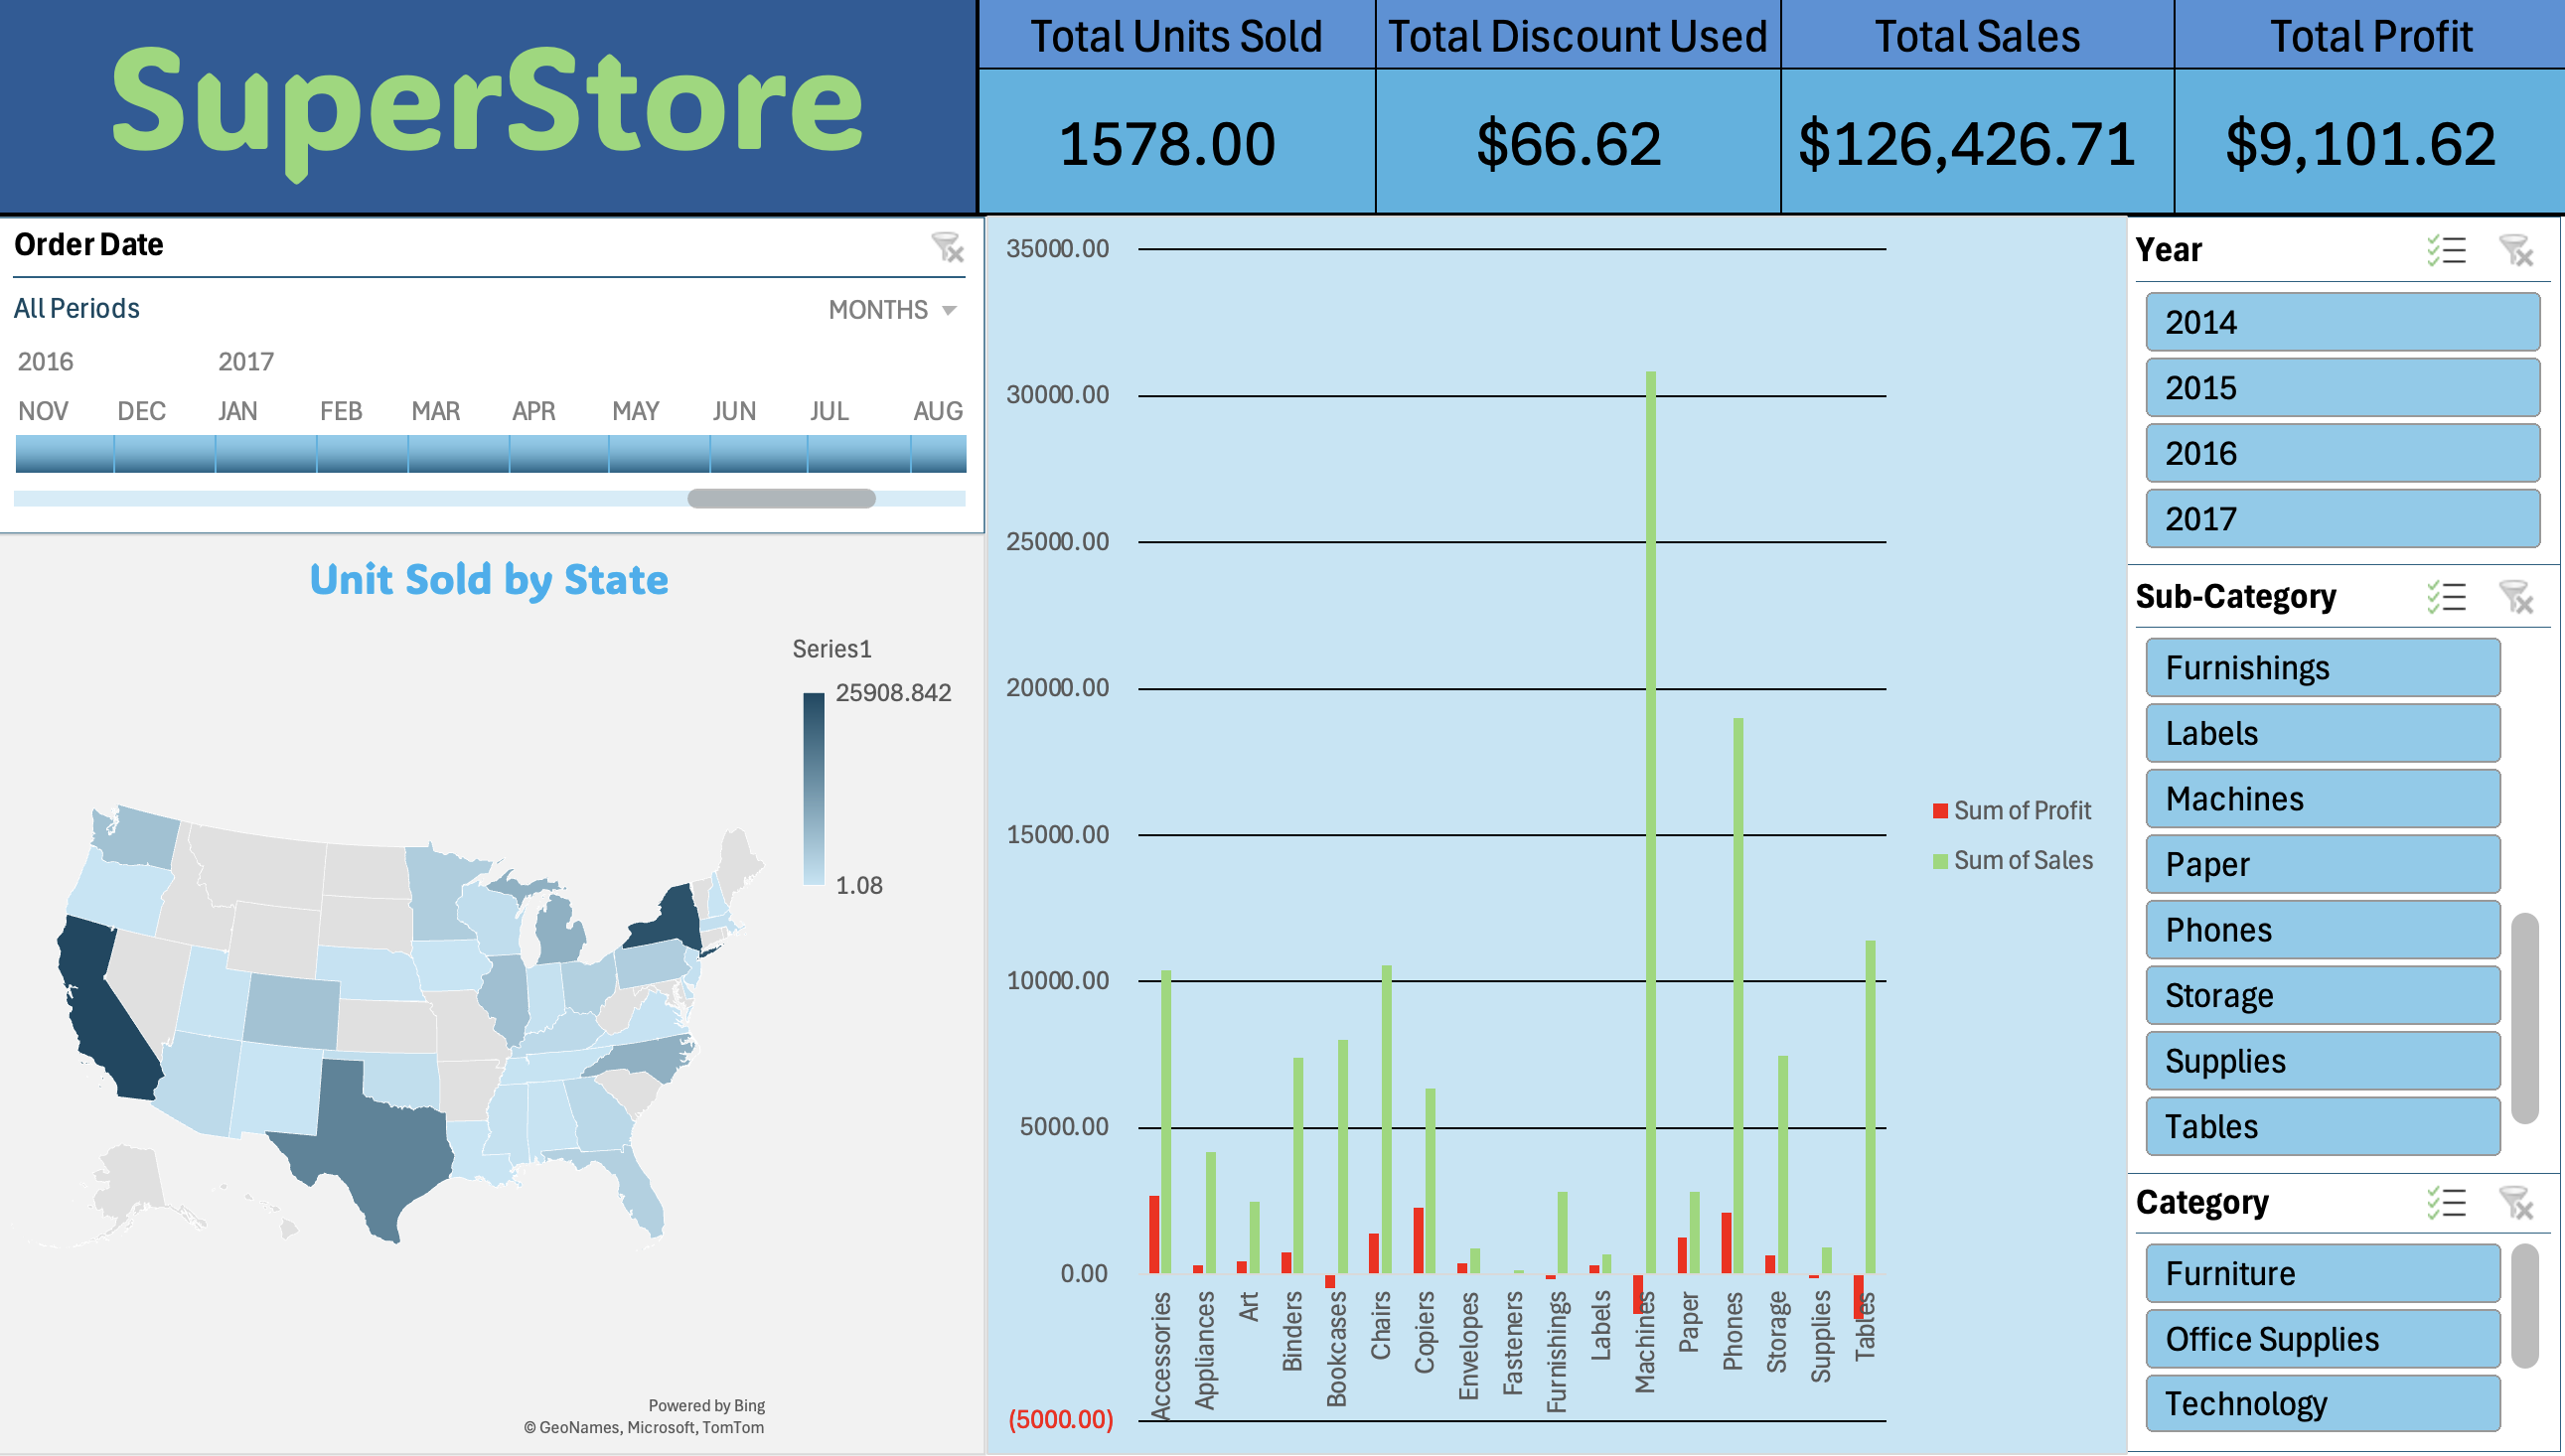Clear the Category slicer filter

point(2516,1202)
